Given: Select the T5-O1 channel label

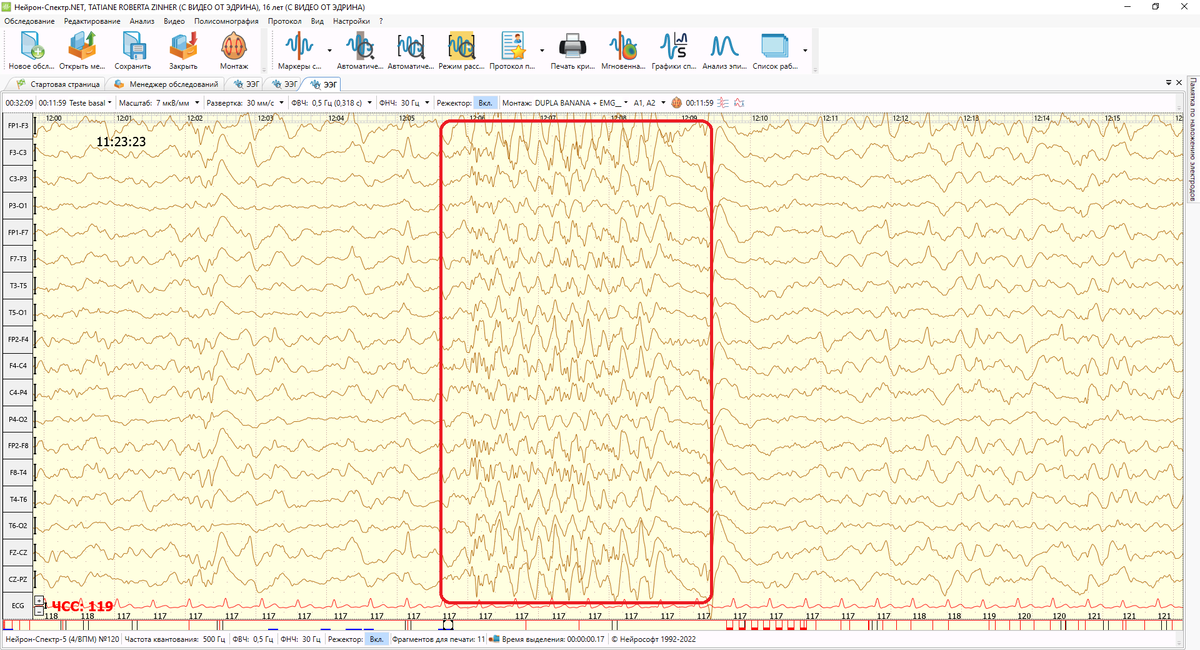Looking at the screenshot, I should coord(17,312).
